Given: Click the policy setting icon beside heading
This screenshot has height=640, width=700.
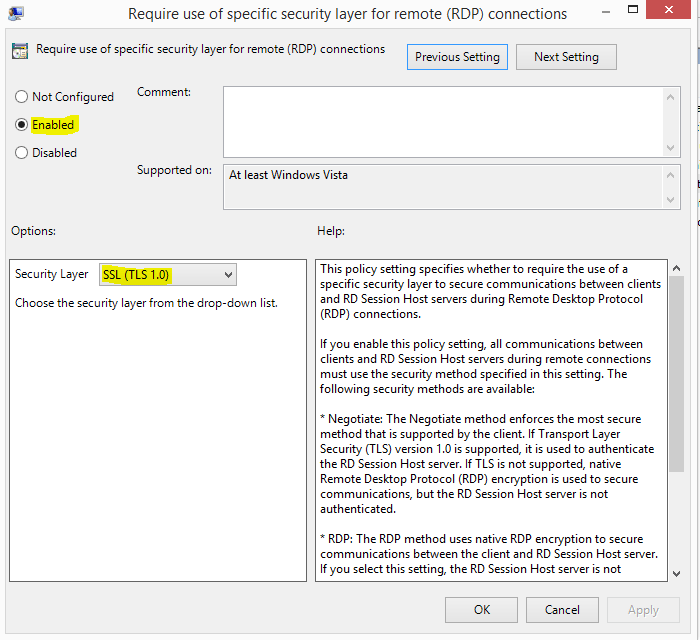Looking at the screenshot, I should pos(21,51).
